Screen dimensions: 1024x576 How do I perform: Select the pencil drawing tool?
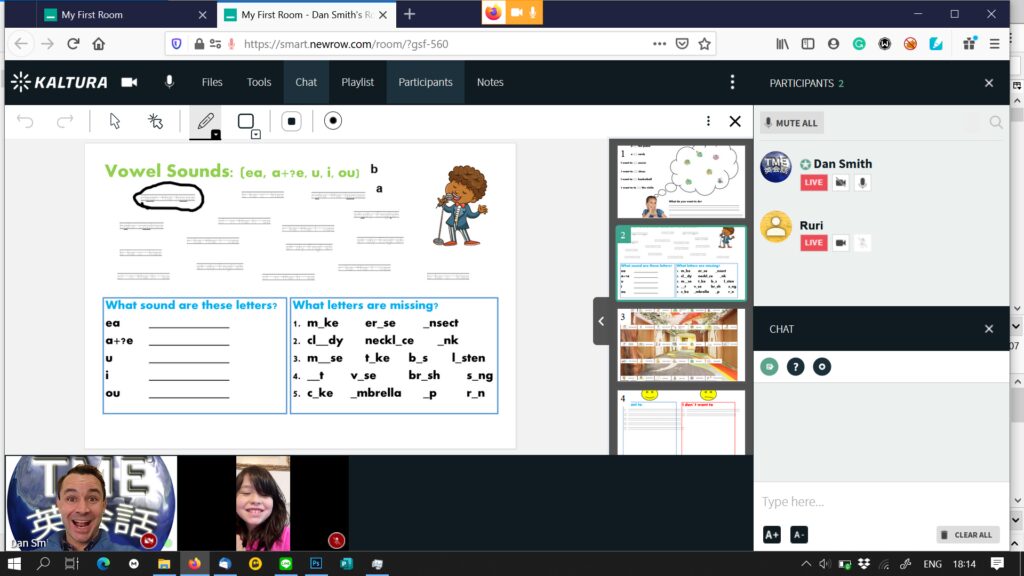205,121
